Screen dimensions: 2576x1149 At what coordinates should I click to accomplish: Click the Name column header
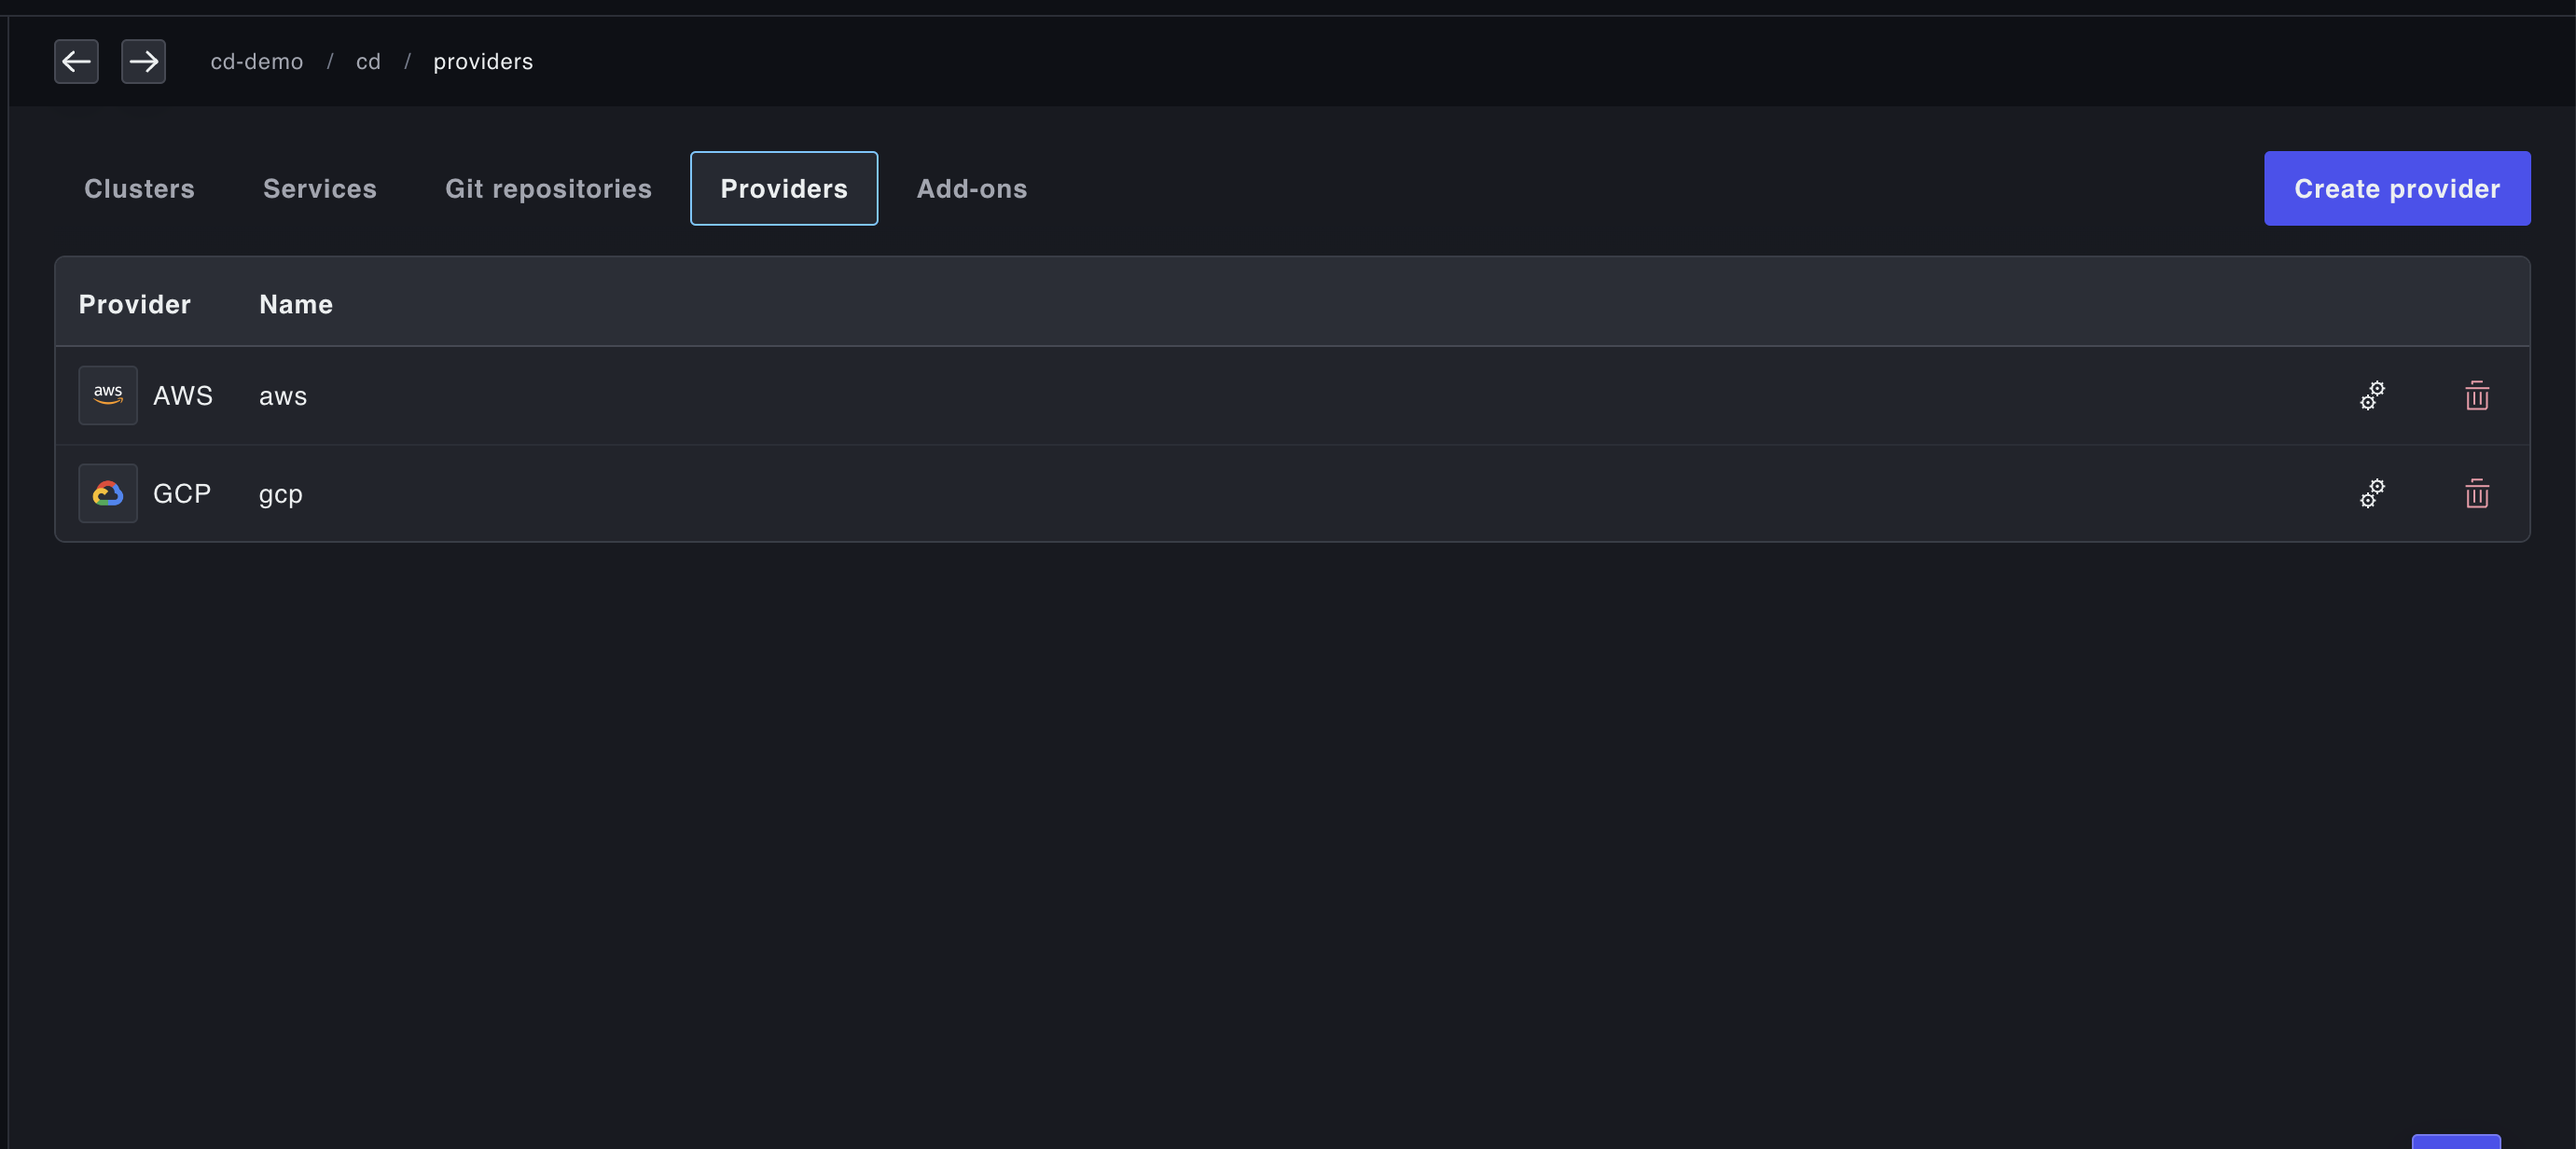coord(296,304)
